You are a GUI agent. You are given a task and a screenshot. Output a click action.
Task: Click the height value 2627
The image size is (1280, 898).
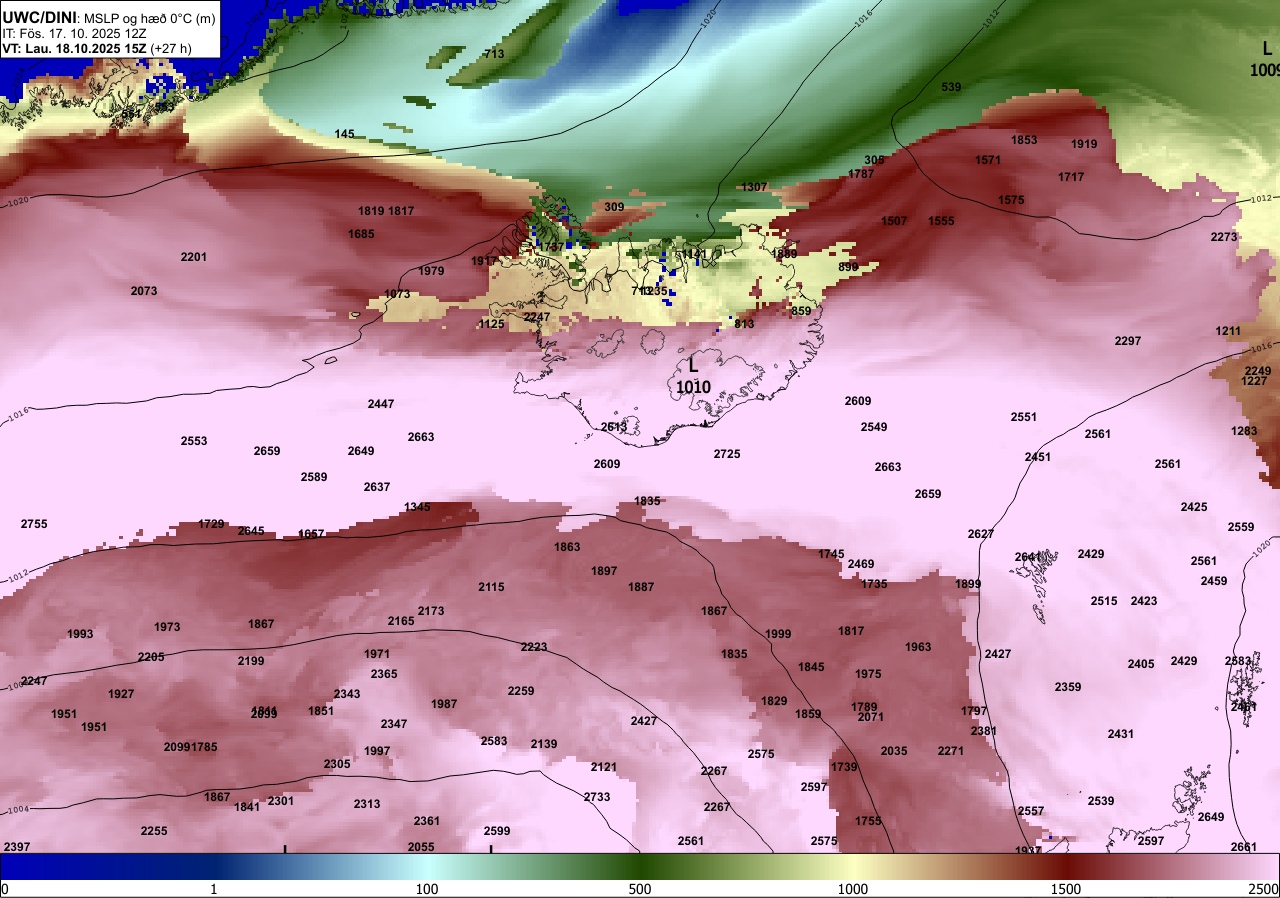coord(981,534)
